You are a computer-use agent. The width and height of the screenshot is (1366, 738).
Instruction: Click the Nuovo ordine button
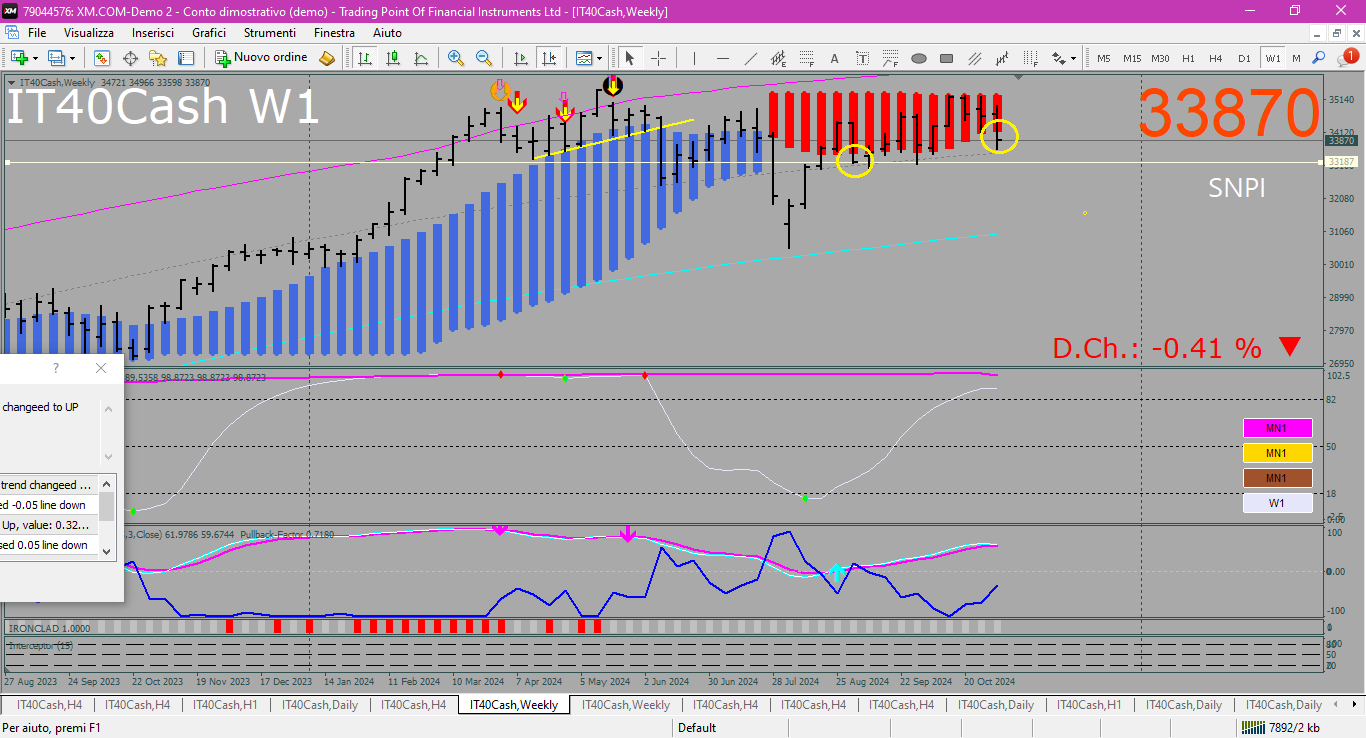click(261, 58)
